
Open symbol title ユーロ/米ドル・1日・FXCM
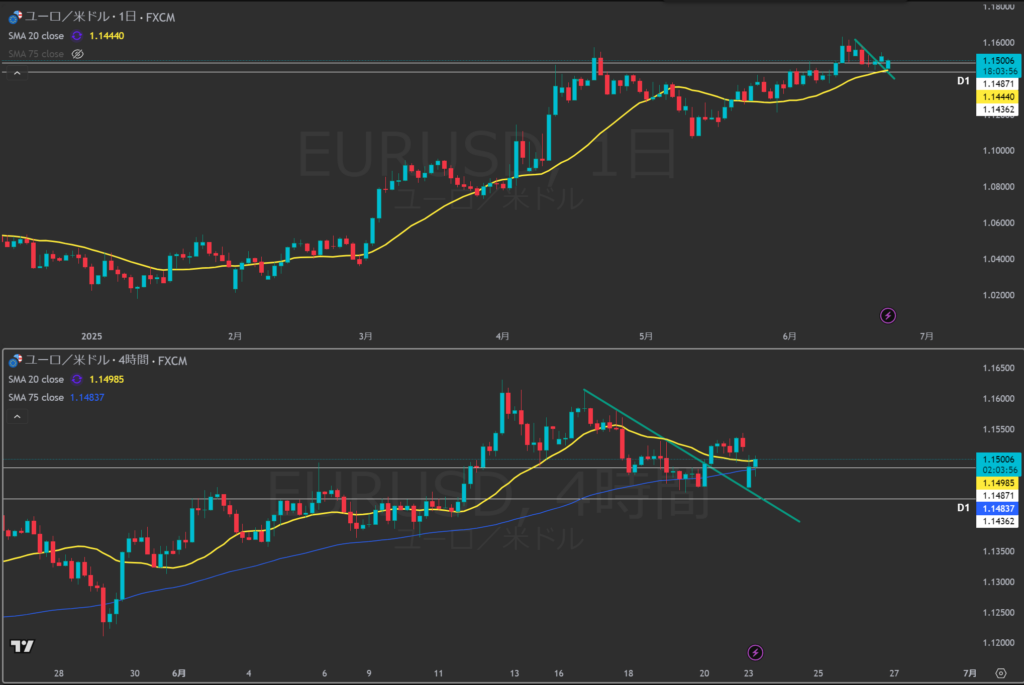pyautogui.click(x=99, y=17)
